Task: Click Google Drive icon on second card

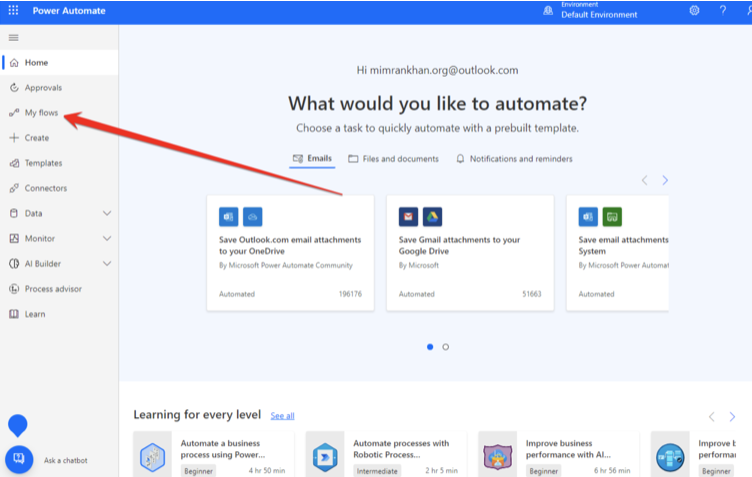Action: [432, 217]
